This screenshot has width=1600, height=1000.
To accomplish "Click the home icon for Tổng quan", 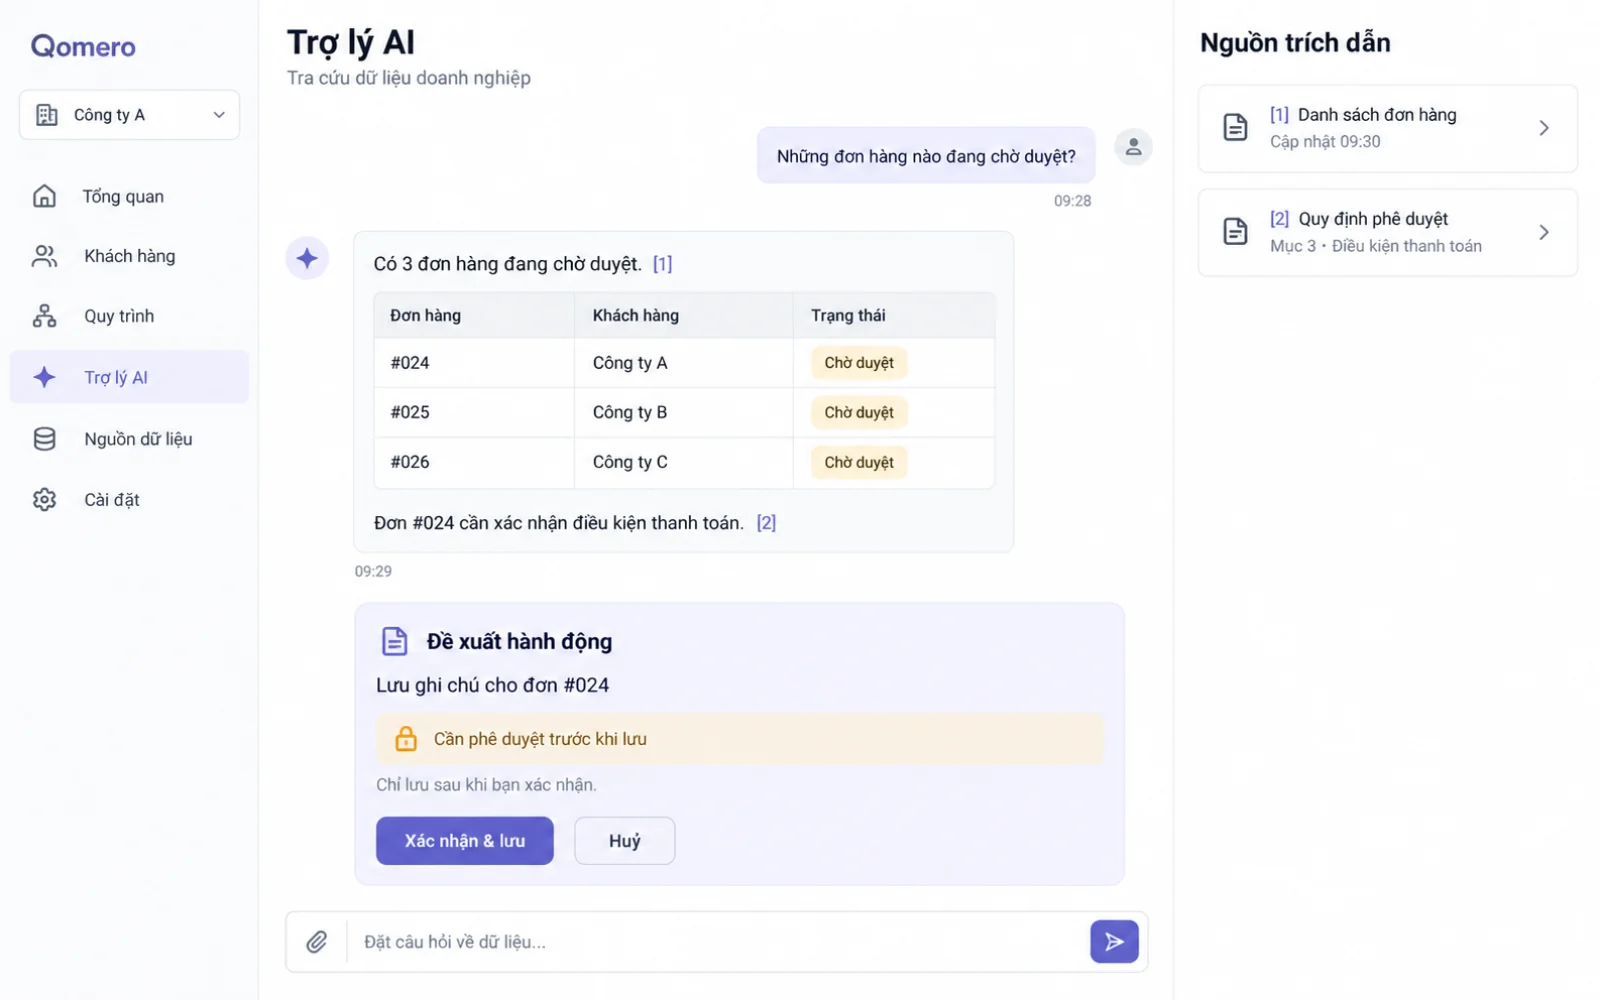I will click(x=44, y=196).
